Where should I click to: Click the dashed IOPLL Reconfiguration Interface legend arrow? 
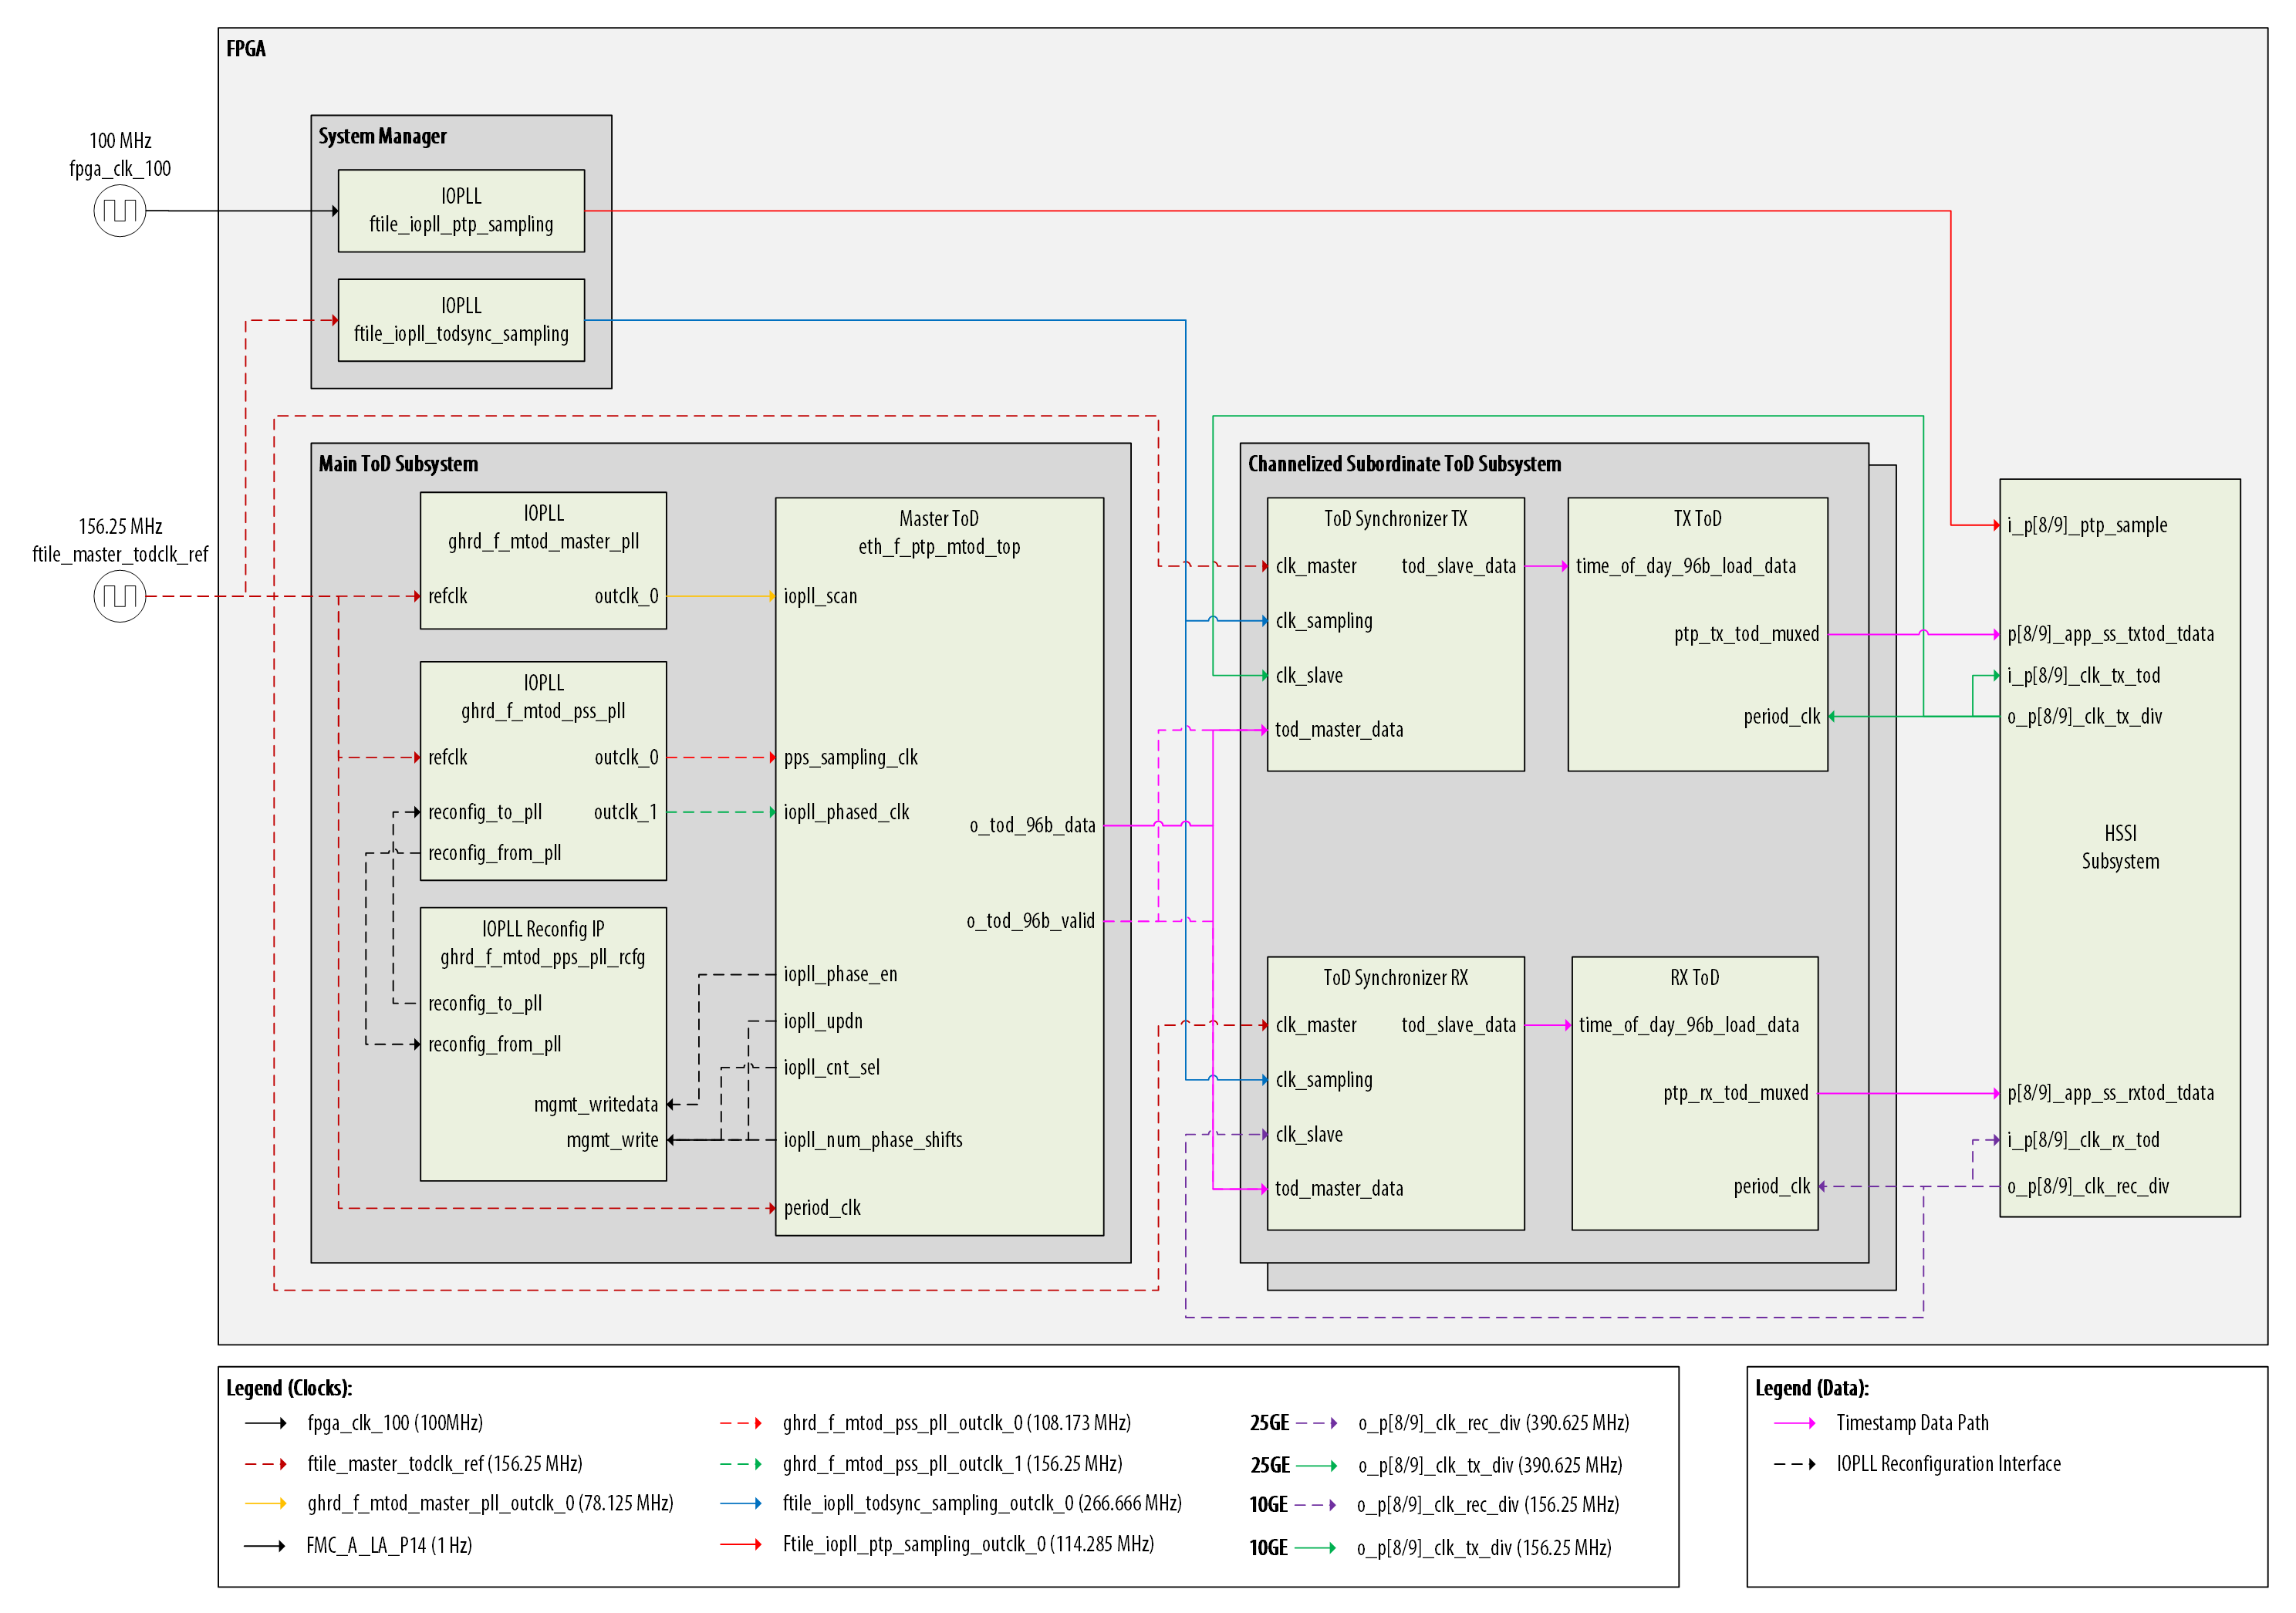[x=1794, y=1464]
